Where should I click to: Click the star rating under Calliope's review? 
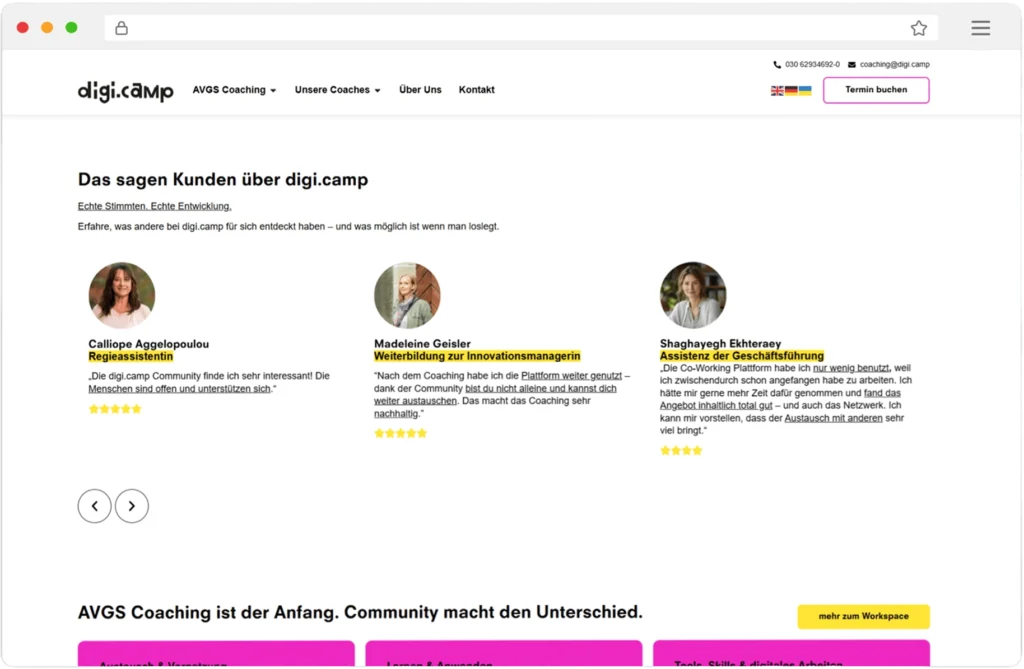115,409
